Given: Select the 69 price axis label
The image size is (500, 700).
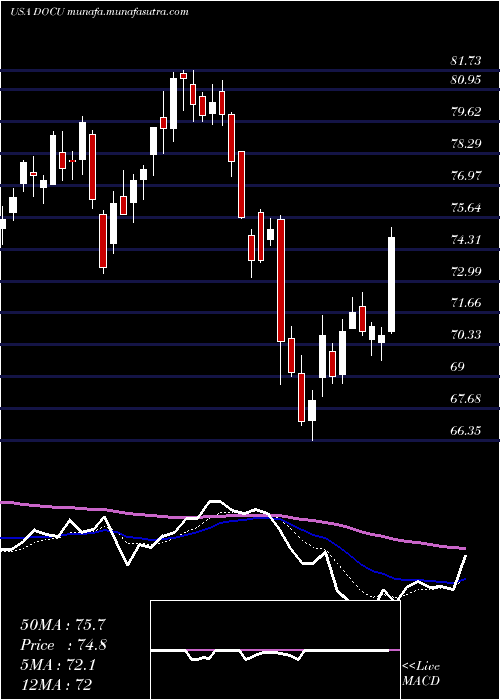Looking at the screenshot, I should click(x=458, y=367).
